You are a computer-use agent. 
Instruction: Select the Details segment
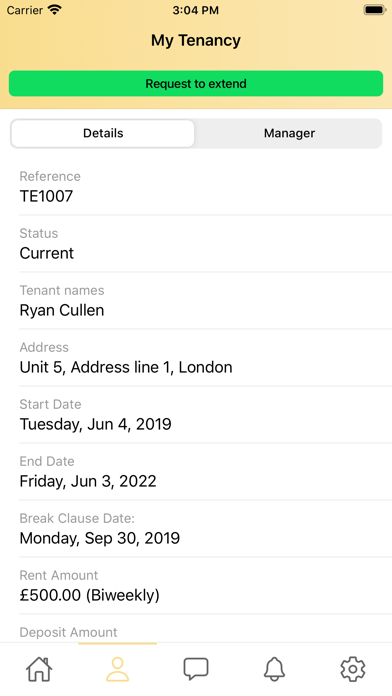[103, 133]
